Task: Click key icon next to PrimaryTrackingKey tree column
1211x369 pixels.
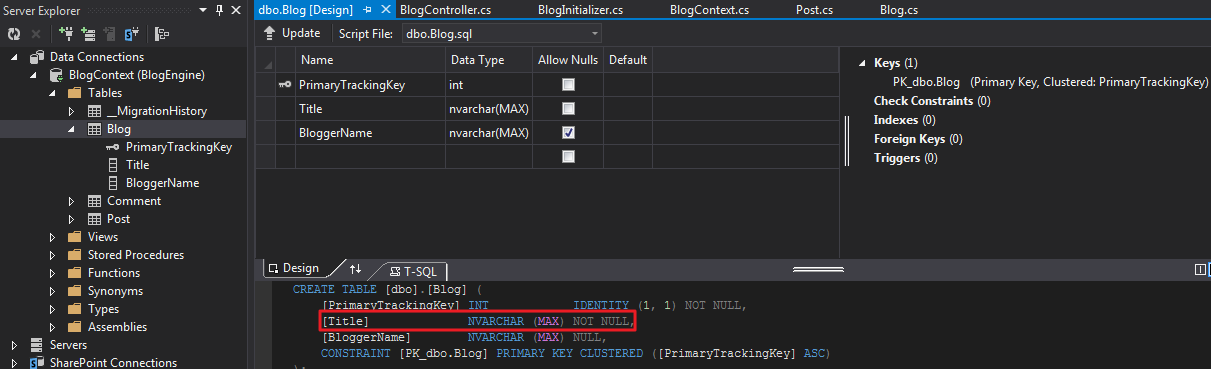Action: click(113, 147)
